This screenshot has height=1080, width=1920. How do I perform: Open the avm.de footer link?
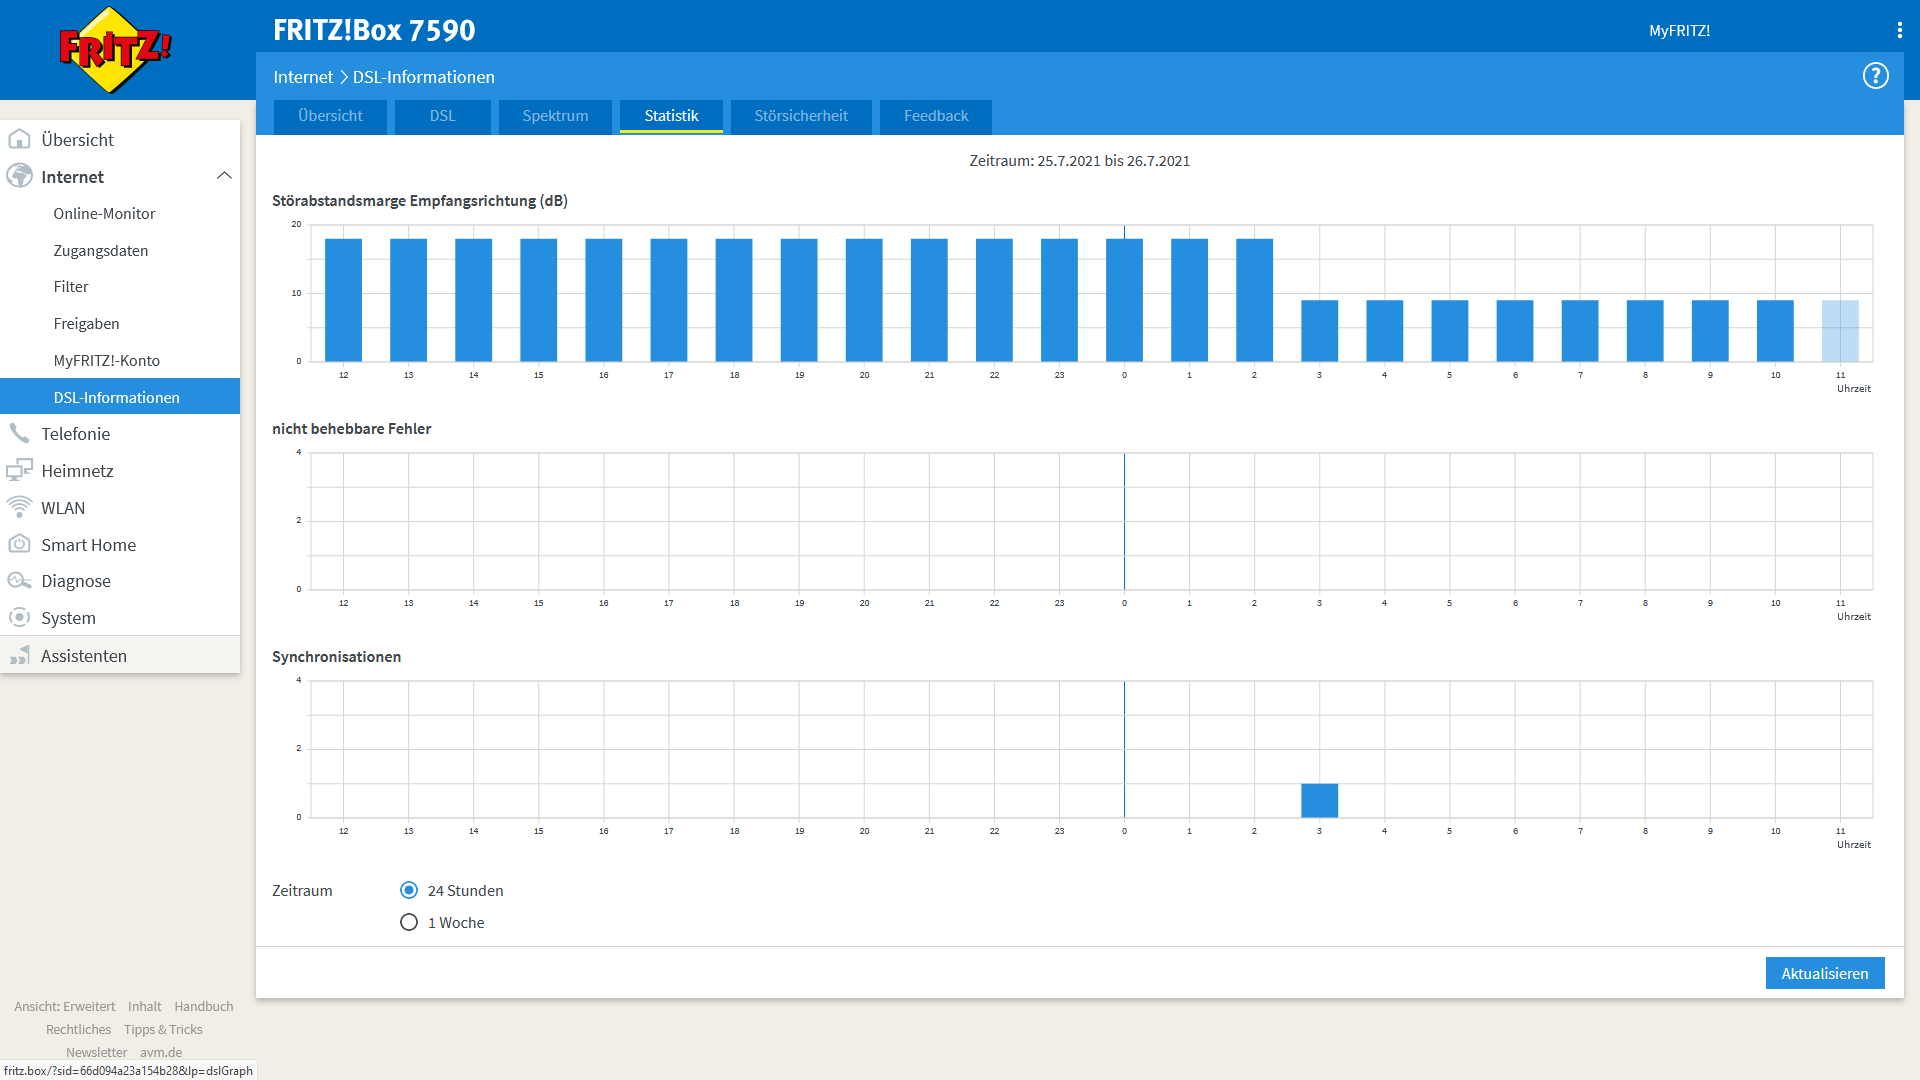coord(161,1052)
